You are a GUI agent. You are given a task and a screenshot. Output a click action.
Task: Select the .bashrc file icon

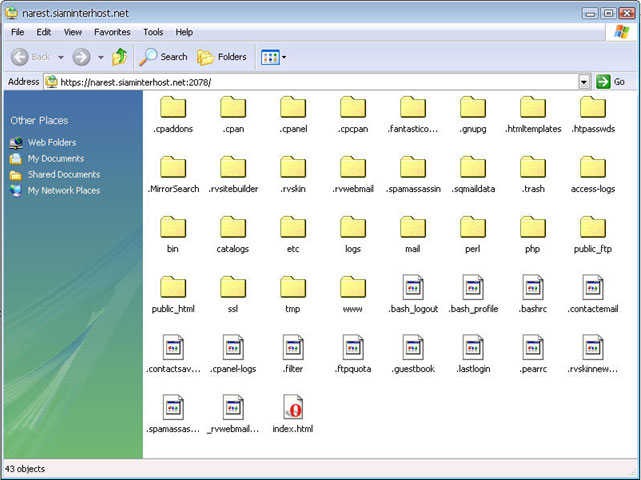point(533,288)
